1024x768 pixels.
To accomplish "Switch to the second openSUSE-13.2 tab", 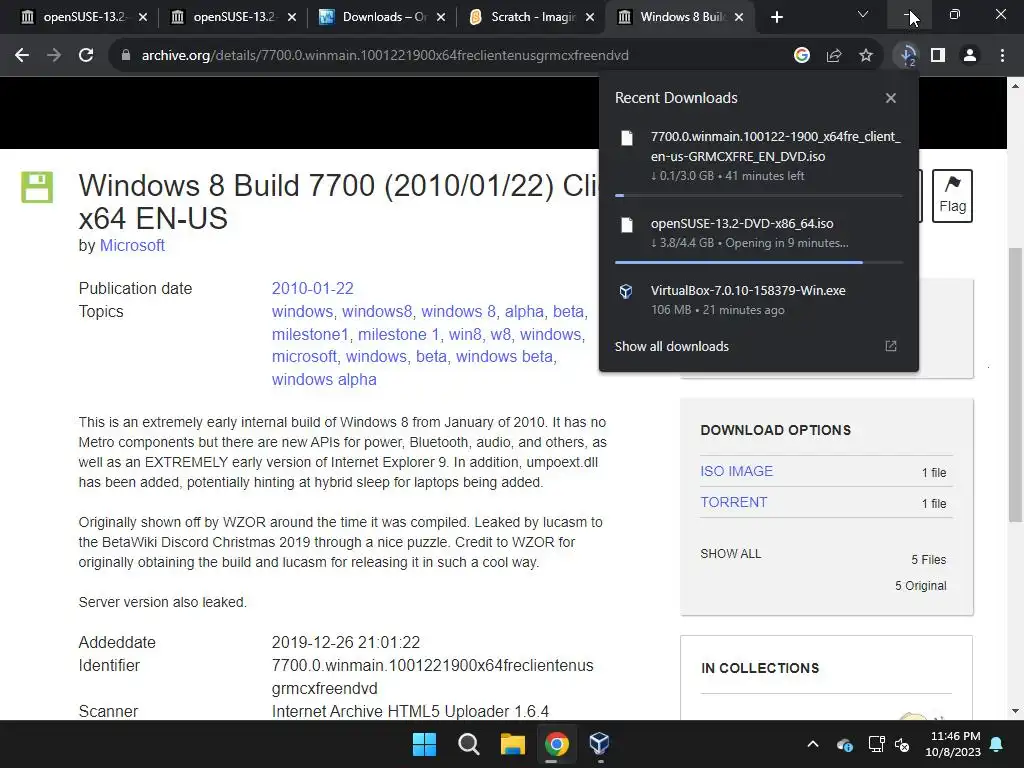I will tap(234, 17).
